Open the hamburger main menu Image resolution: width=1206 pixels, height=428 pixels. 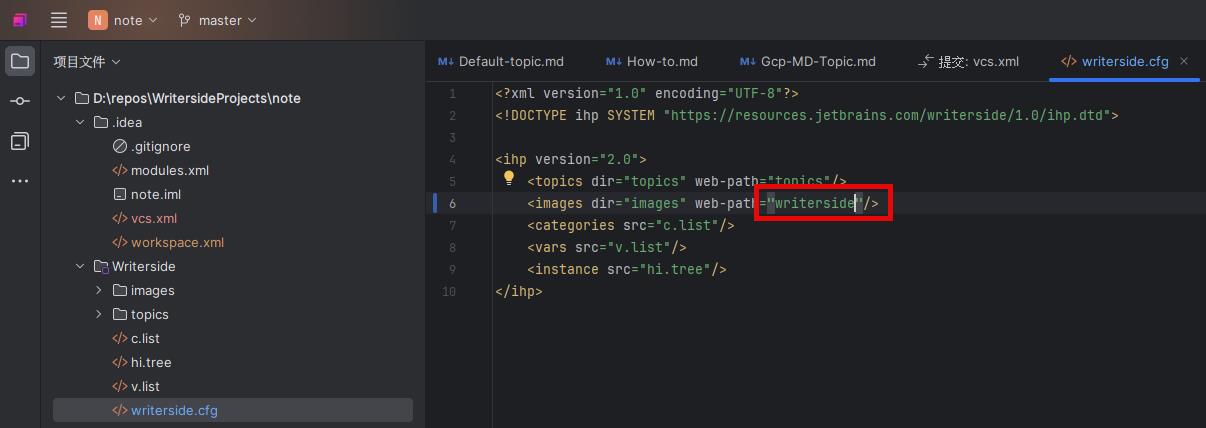coord(59,20)
